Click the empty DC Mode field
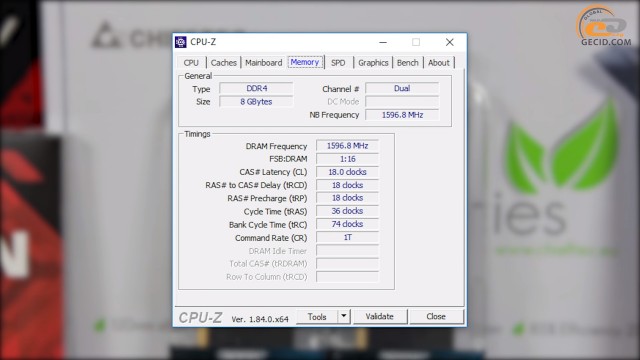This screenshot has width=640, height=360. pyautogui.click(x=402, y=102)
